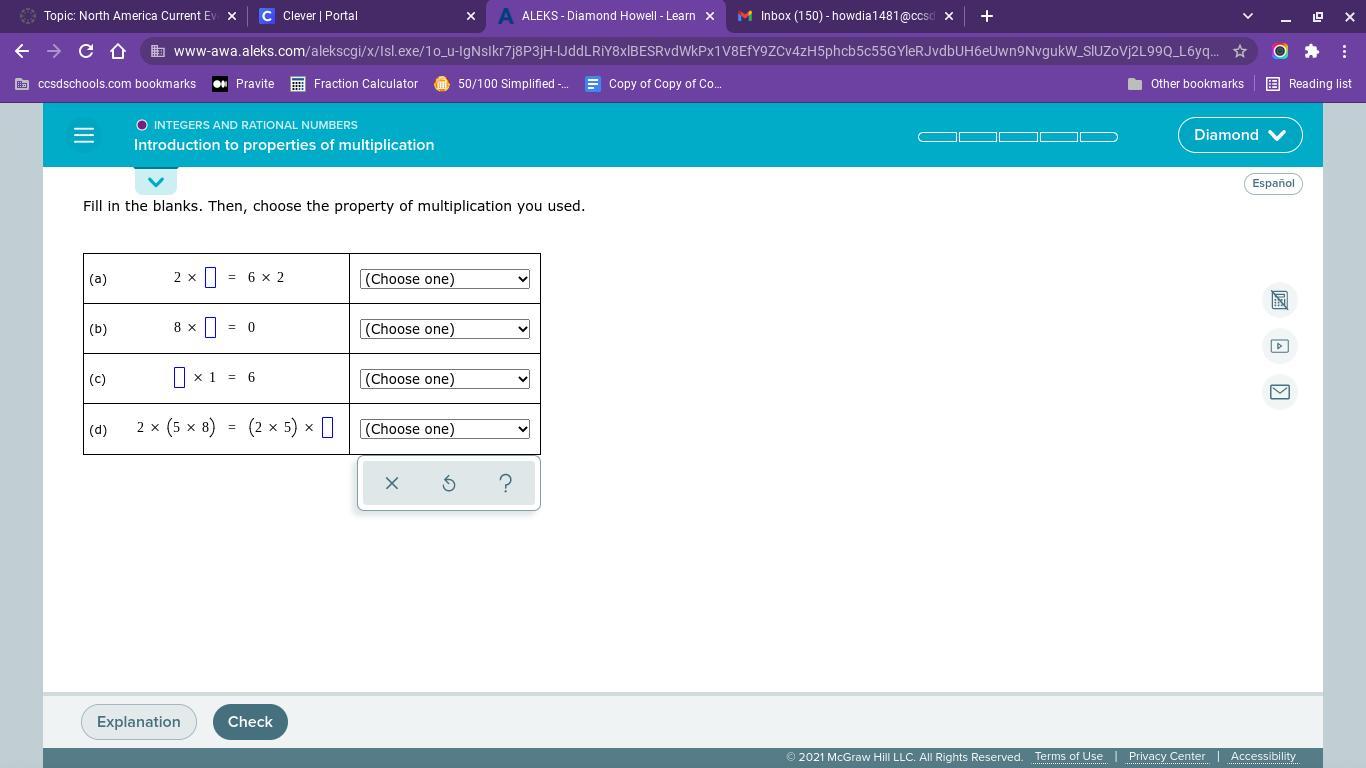Open the ALEKS hamburger menu
The width and height of the screenshot is (1366, 768).
[x=84, y=135]
